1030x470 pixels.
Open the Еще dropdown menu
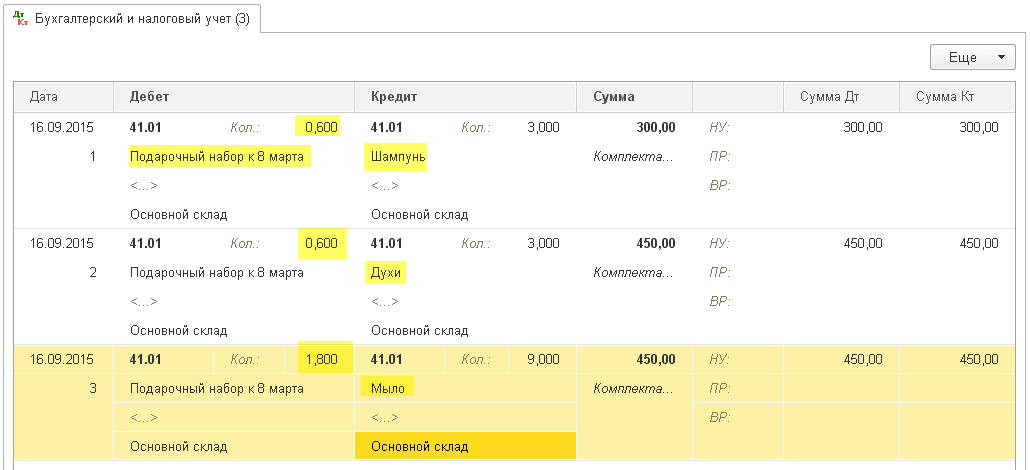click(x=972, y=58)
